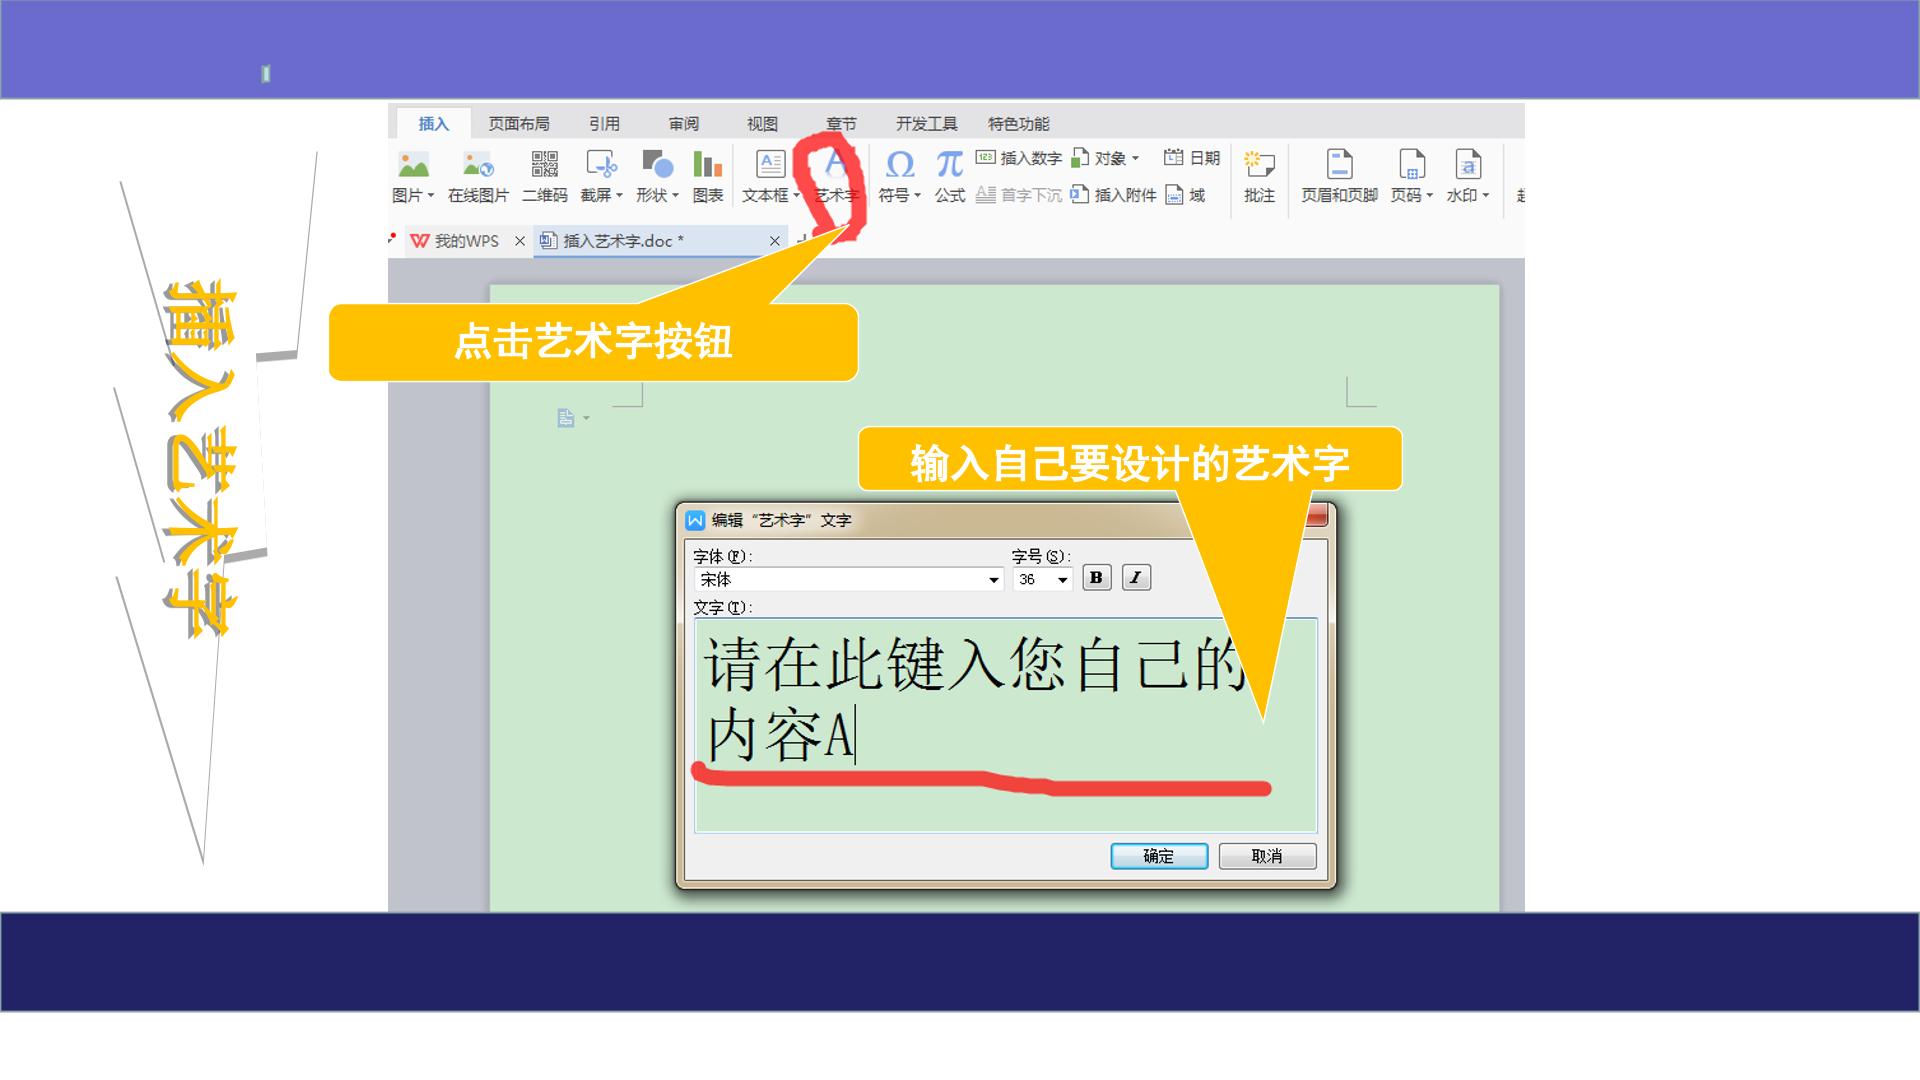Switch to the 页面布局 ribbon tab
This screenshot has width=1920, height=1080.
click(x=519, y=124)
